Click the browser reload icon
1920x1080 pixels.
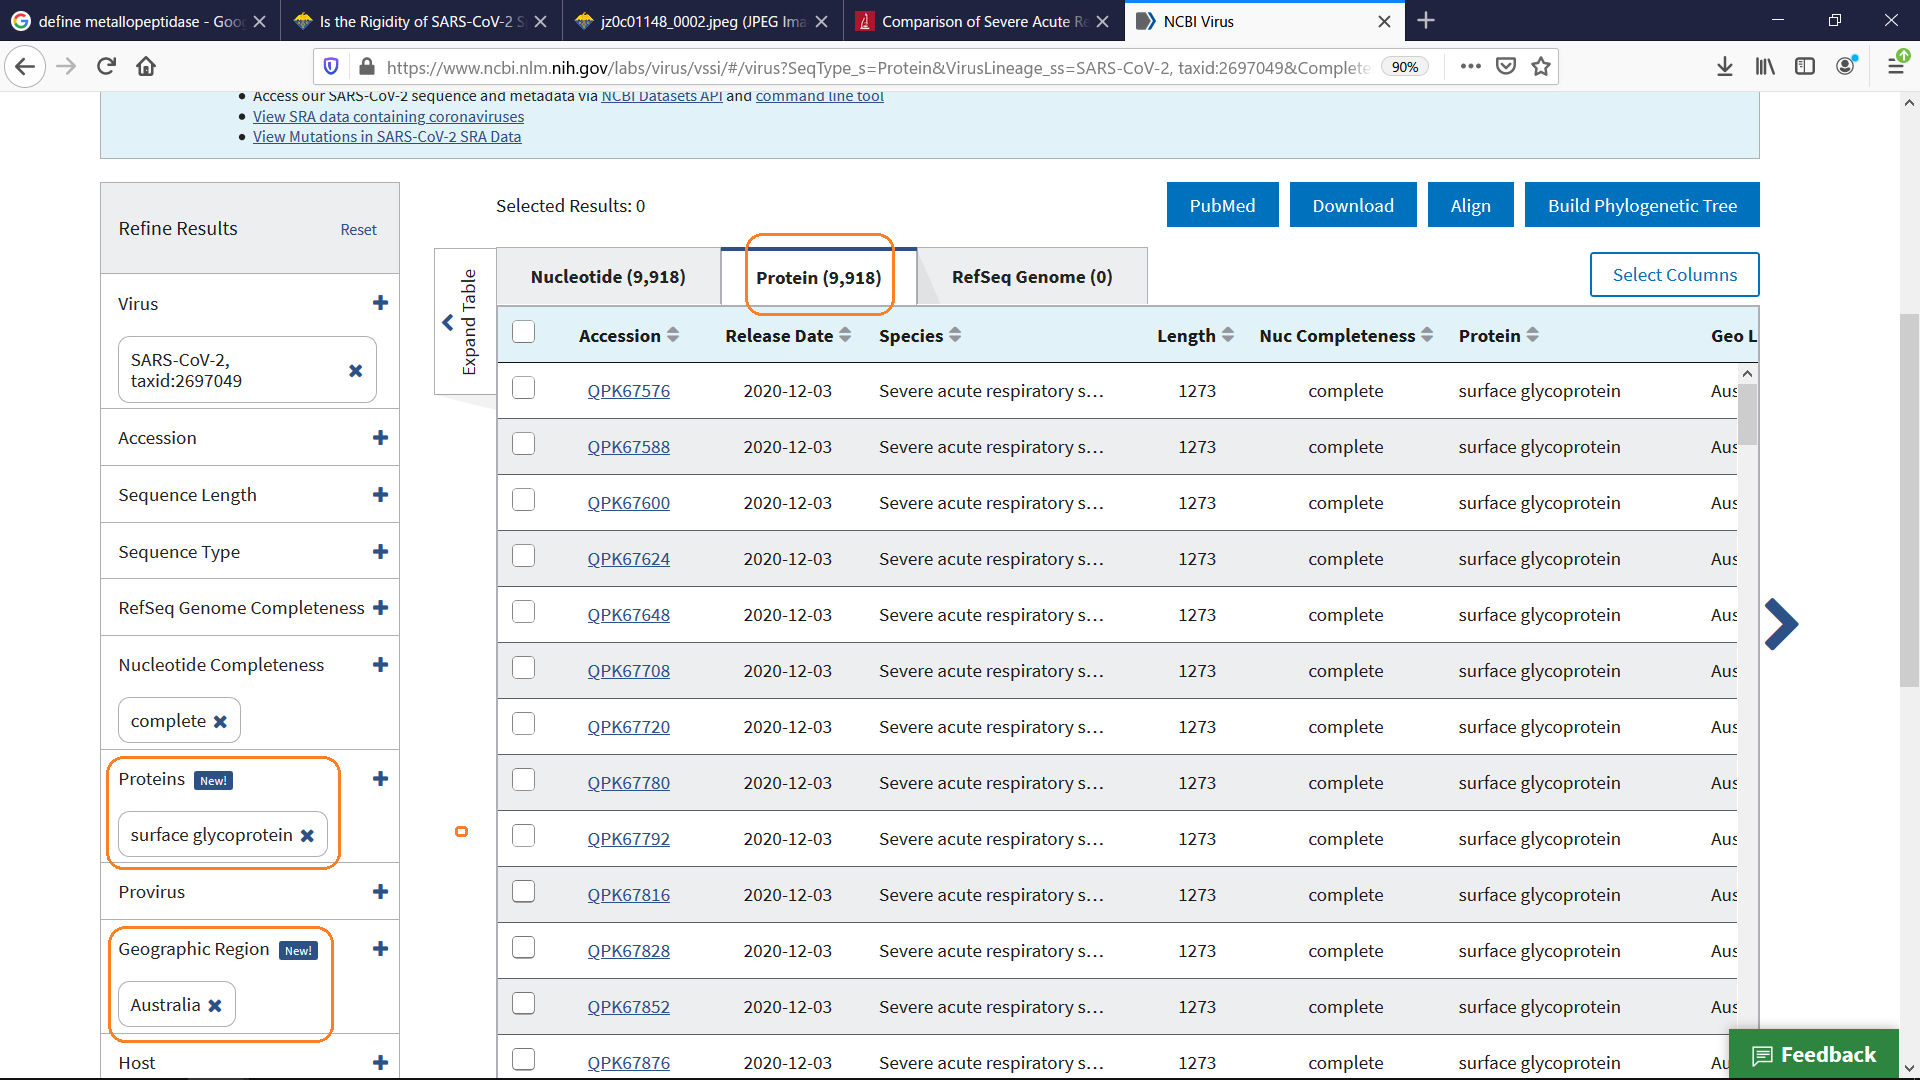pos(106,67)
